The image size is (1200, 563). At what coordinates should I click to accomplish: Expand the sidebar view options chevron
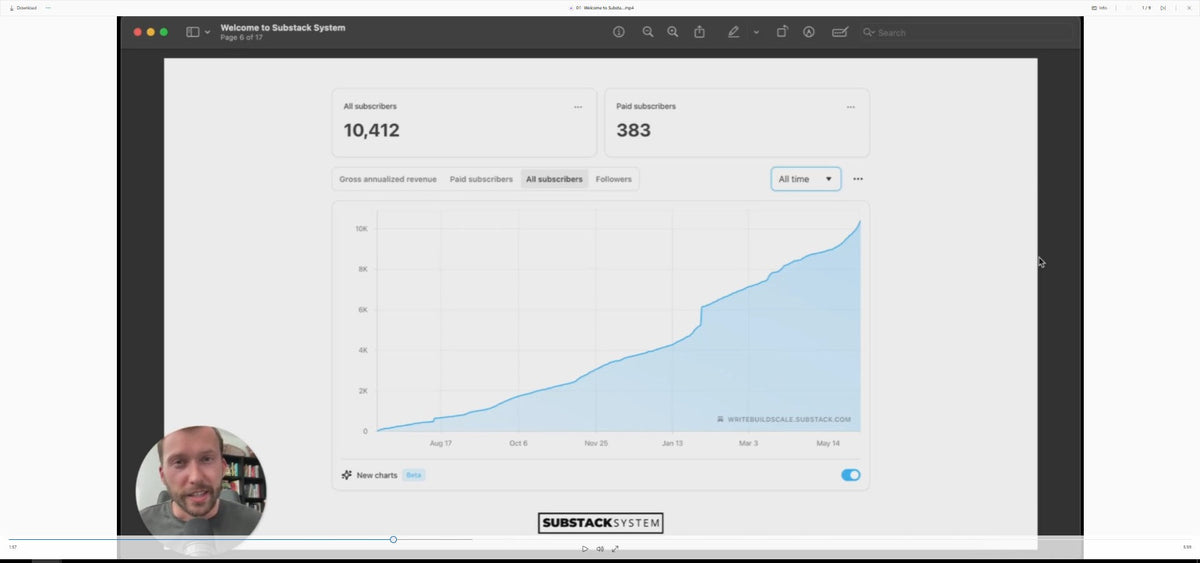coord(207,32)
